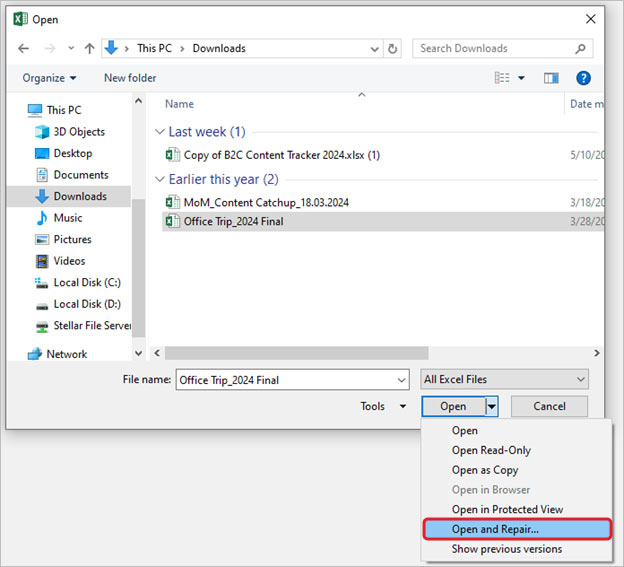Image resolution: width=624 pixels, height=567 pixels.
Task: Click Excel icon of Copy of B2C file
Action: tap(172, 154)
